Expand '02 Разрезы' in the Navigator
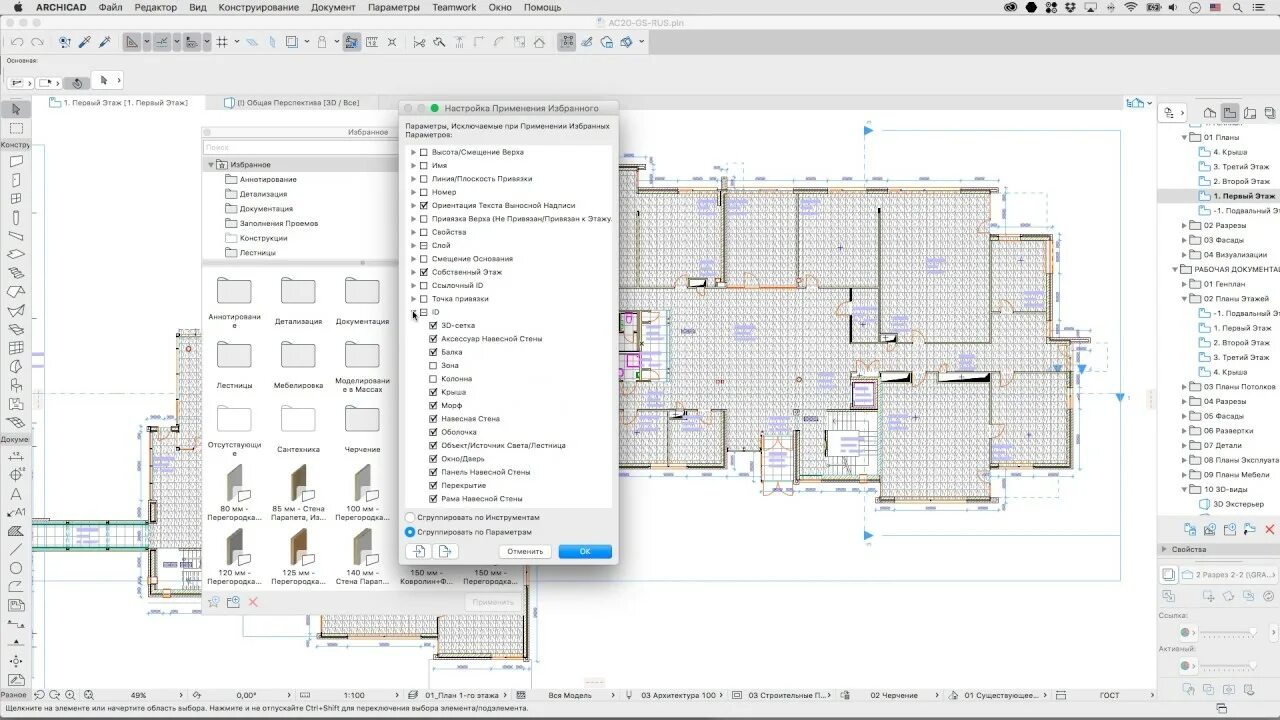Screen dimensions: 1280x720 1185,225
